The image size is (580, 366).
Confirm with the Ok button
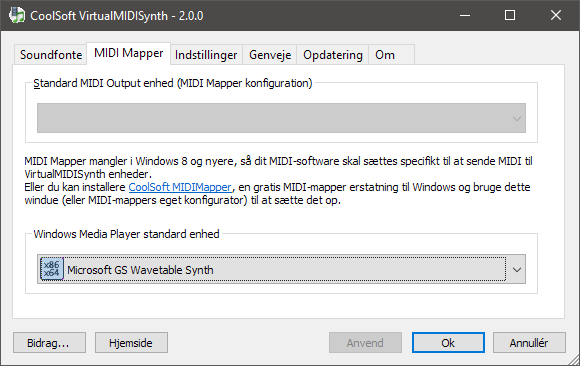(x=448, y=343)
